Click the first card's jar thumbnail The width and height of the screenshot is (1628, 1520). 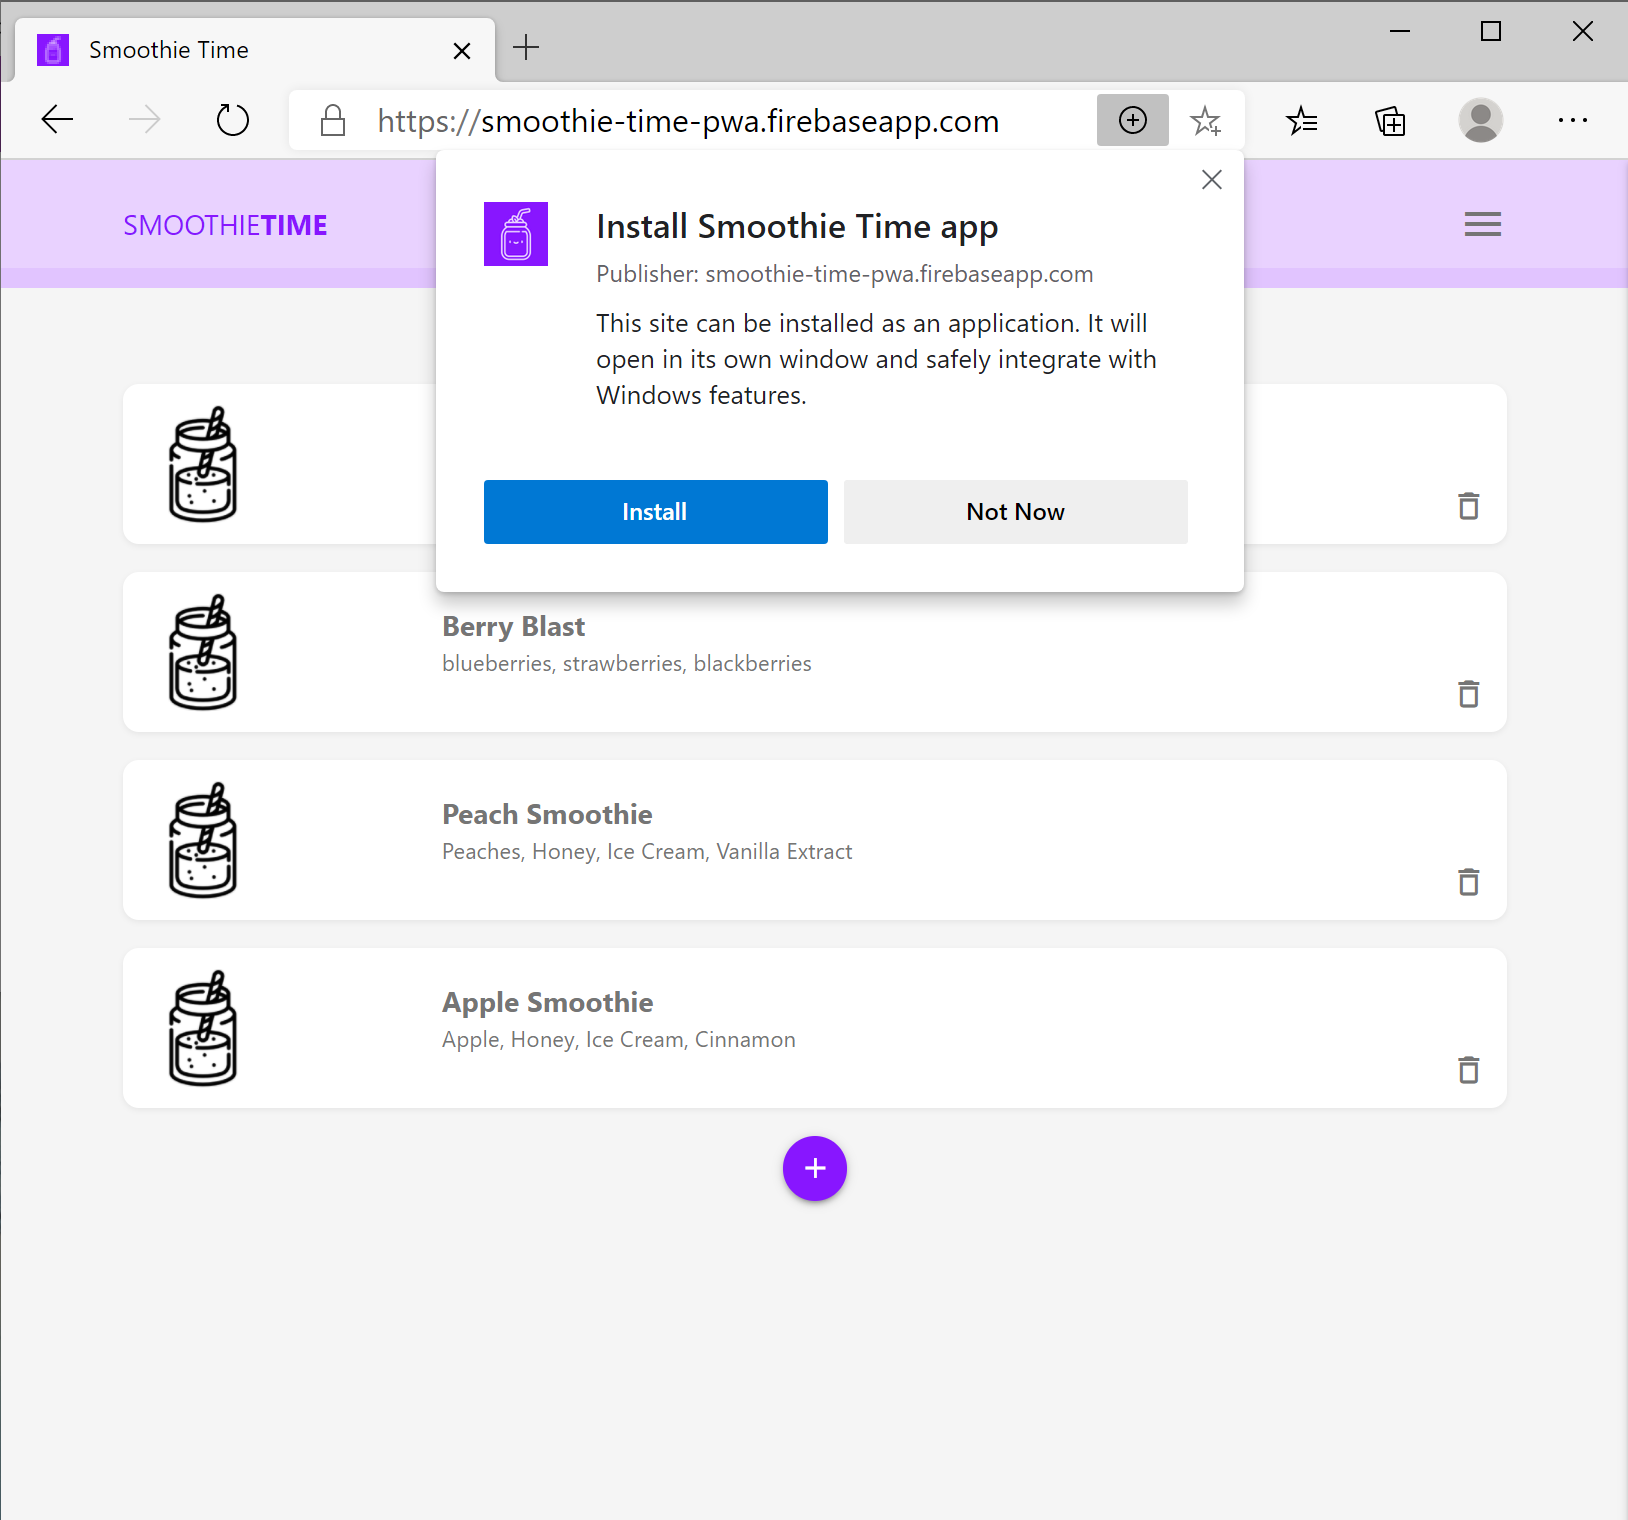(x=203, y=464)
